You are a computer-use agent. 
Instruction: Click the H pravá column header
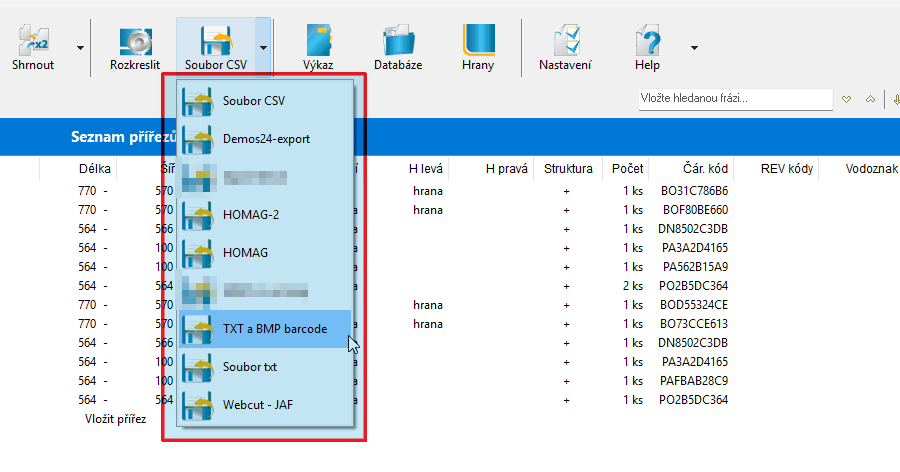tap(506, 169)
